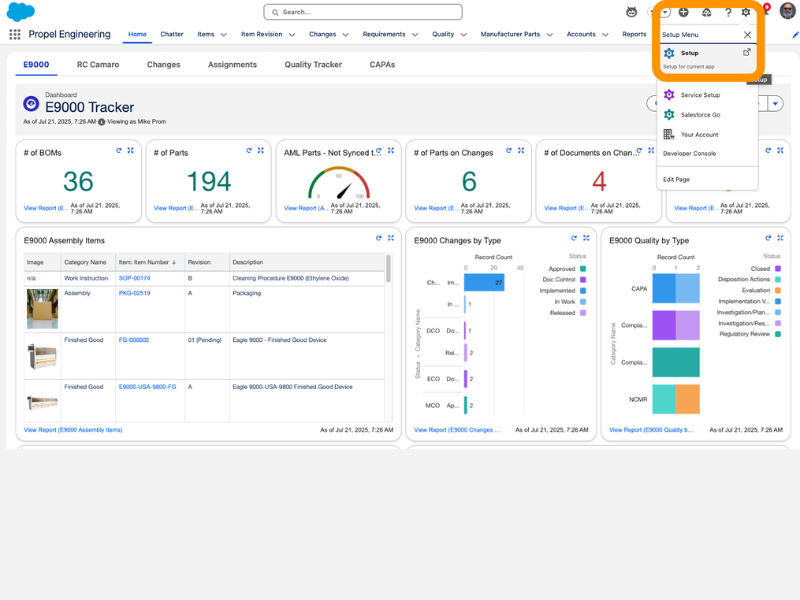This screenshot has height=600, width=800.
Task: Focus the global Search field
Action: (363, 12)
